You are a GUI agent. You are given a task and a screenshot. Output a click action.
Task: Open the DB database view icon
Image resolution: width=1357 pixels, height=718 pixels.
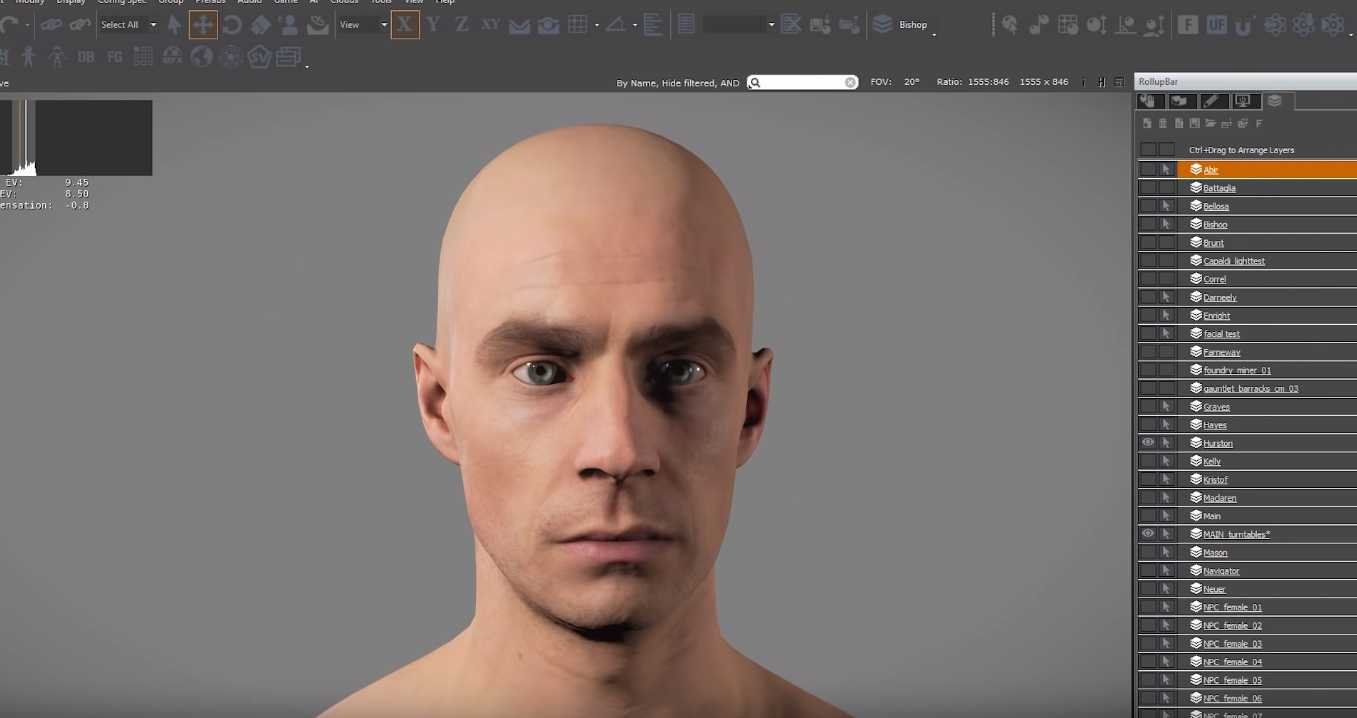tap(86, 57)
